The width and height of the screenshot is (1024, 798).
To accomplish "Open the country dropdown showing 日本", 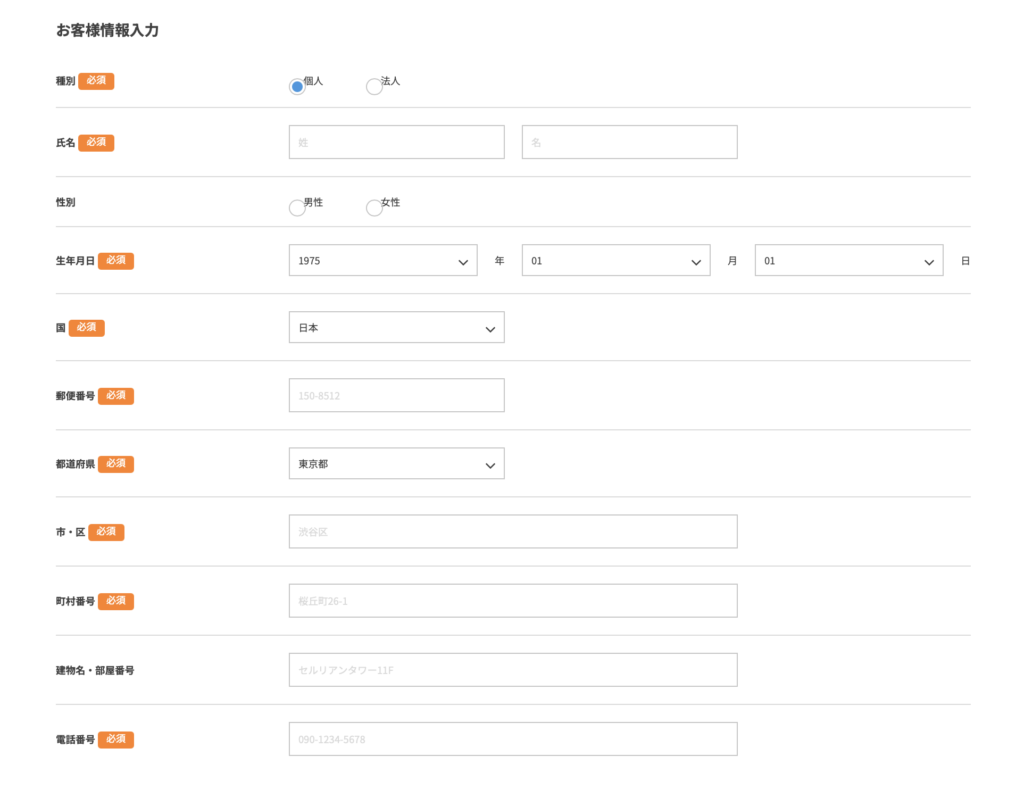I will pyautogui.click(x=396, y=328).
